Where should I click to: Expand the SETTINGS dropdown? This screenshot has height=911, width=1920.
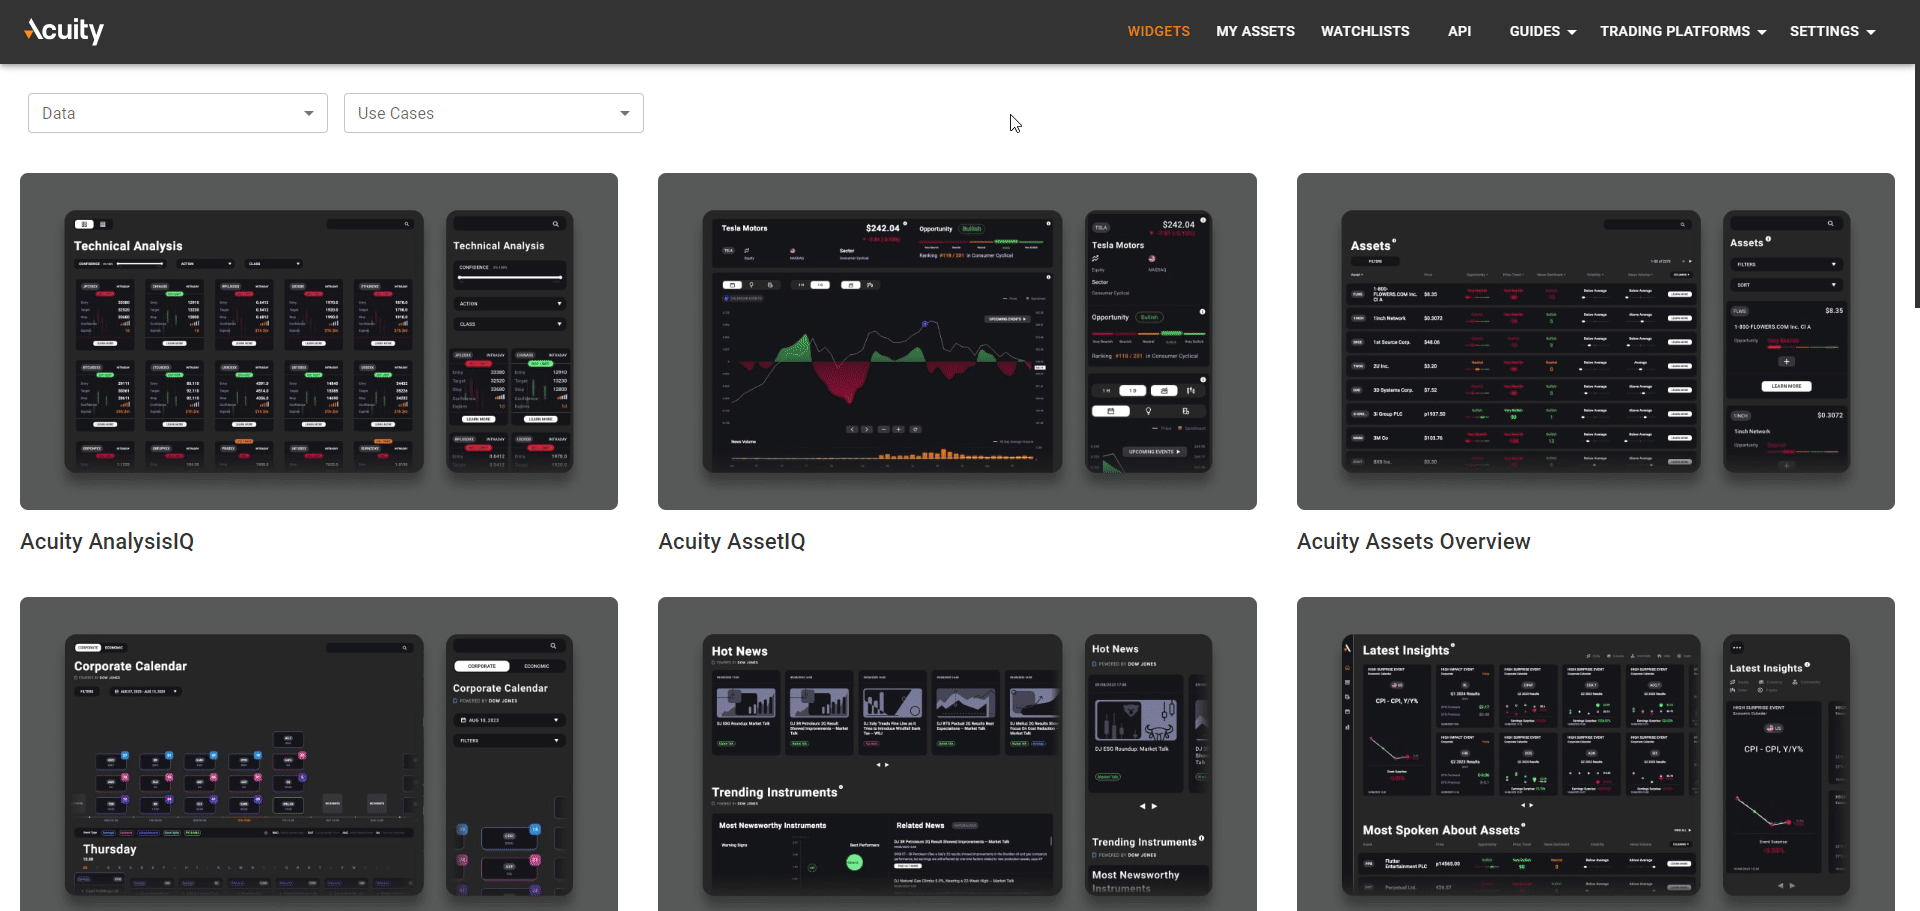click(1832, 31)
